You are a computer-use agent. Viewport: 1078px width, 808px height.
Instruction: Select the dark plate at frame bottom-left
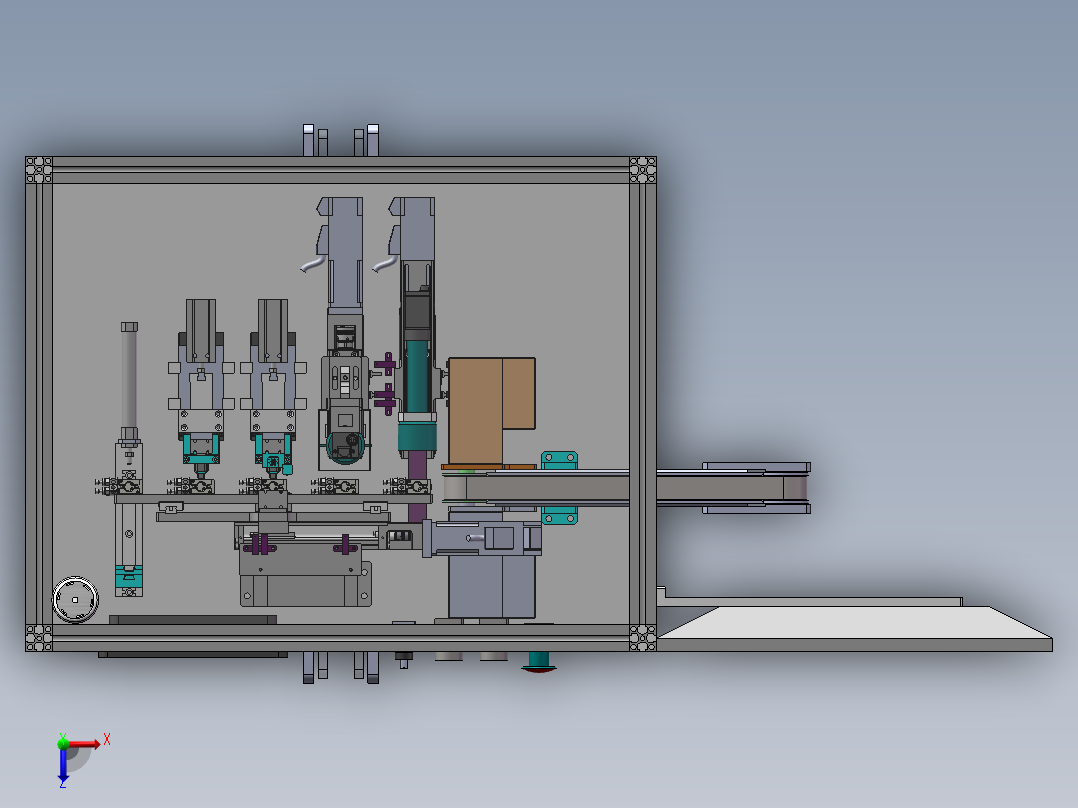coord(193,620)
